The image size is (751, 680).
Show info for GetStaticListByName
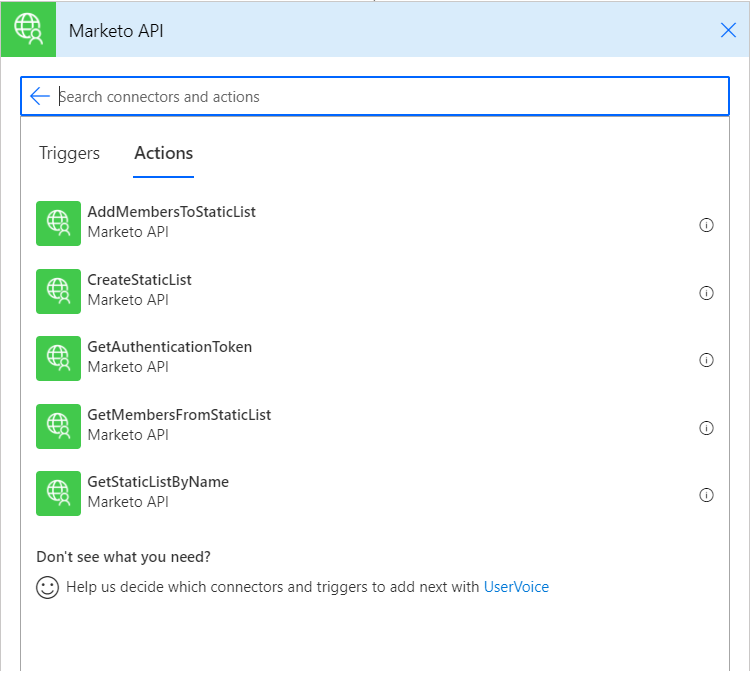[706, 495]
